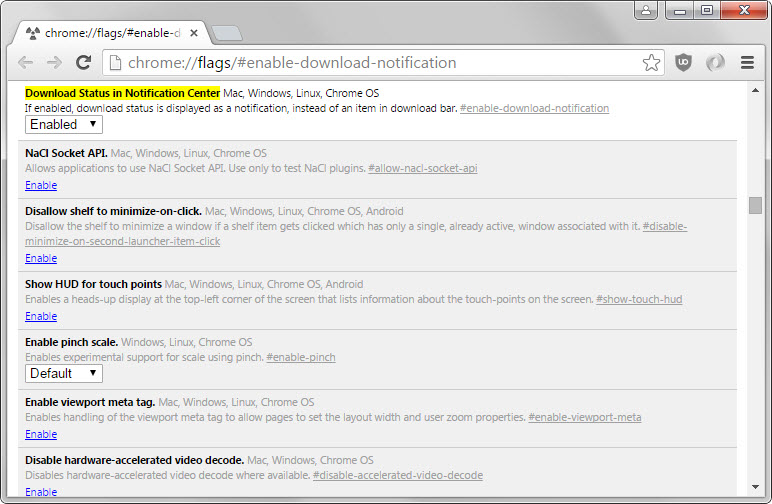Click the greyed round extension icon
Screen dimensions: 772x504
[x=715, y=63]
